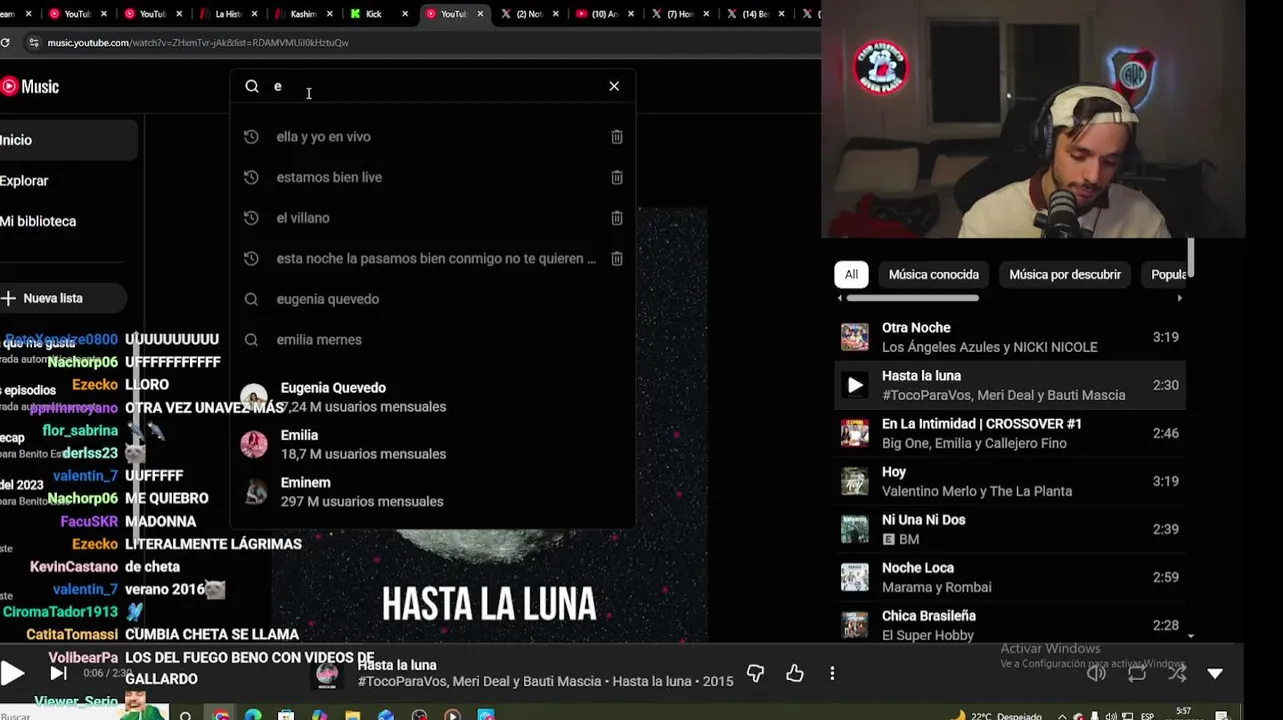Open the Eminem artist result

point(432,492)
